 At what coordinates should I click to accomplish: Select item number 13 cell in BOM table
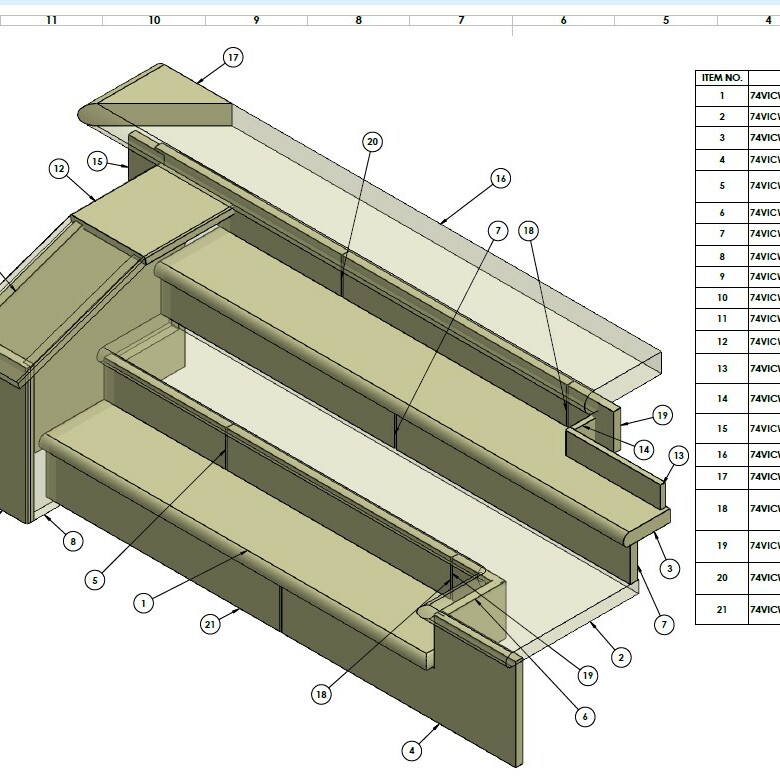[722, 369]
